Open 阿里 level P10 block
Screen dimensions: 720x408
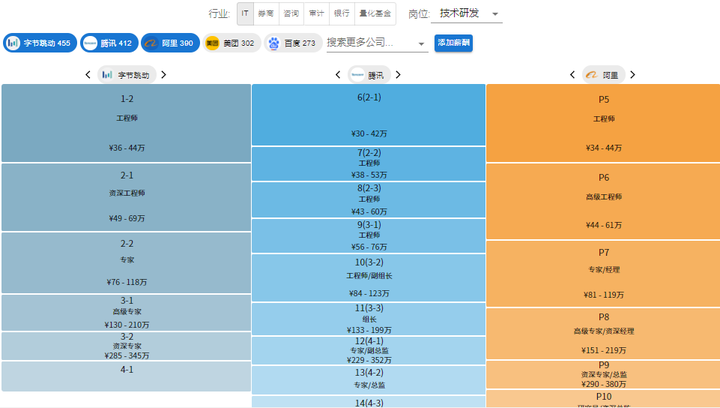(603, 399)
